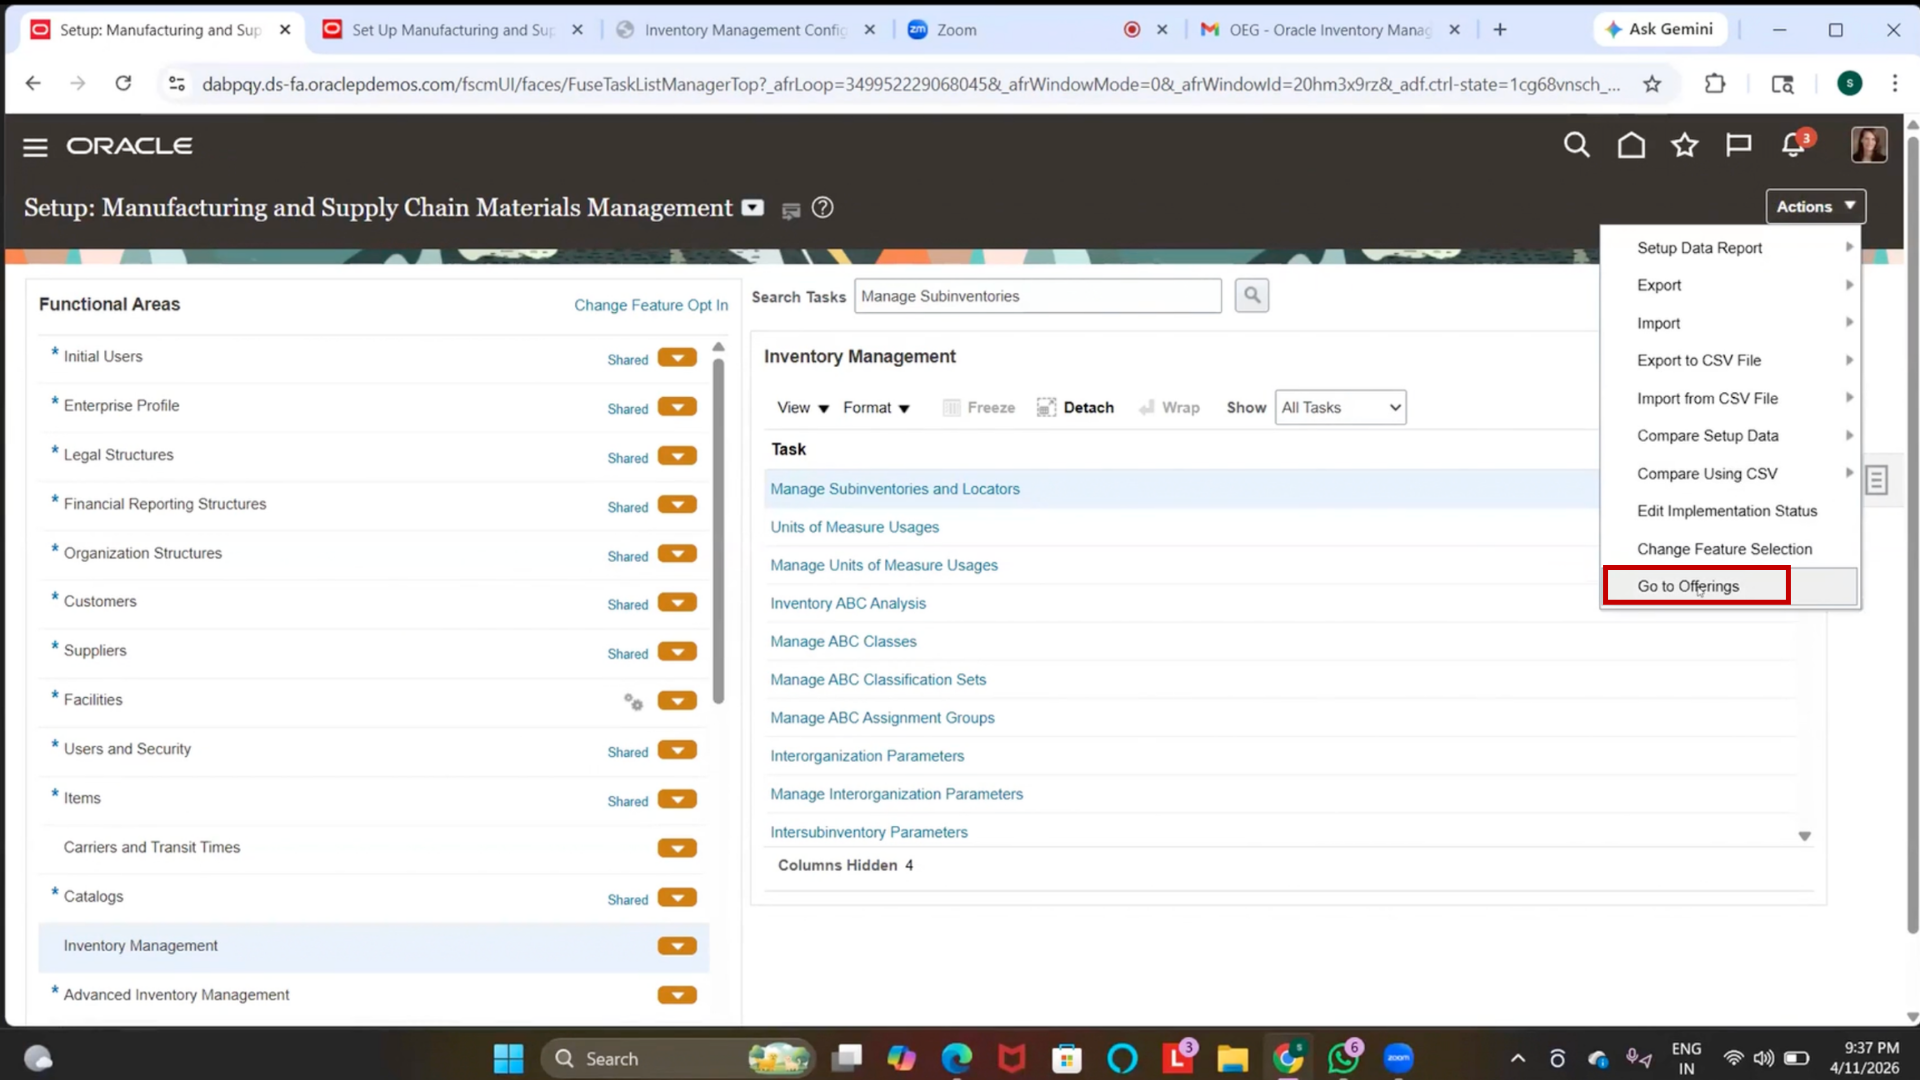Open Manage ABC Classification Sets task

tap(878, 679)
